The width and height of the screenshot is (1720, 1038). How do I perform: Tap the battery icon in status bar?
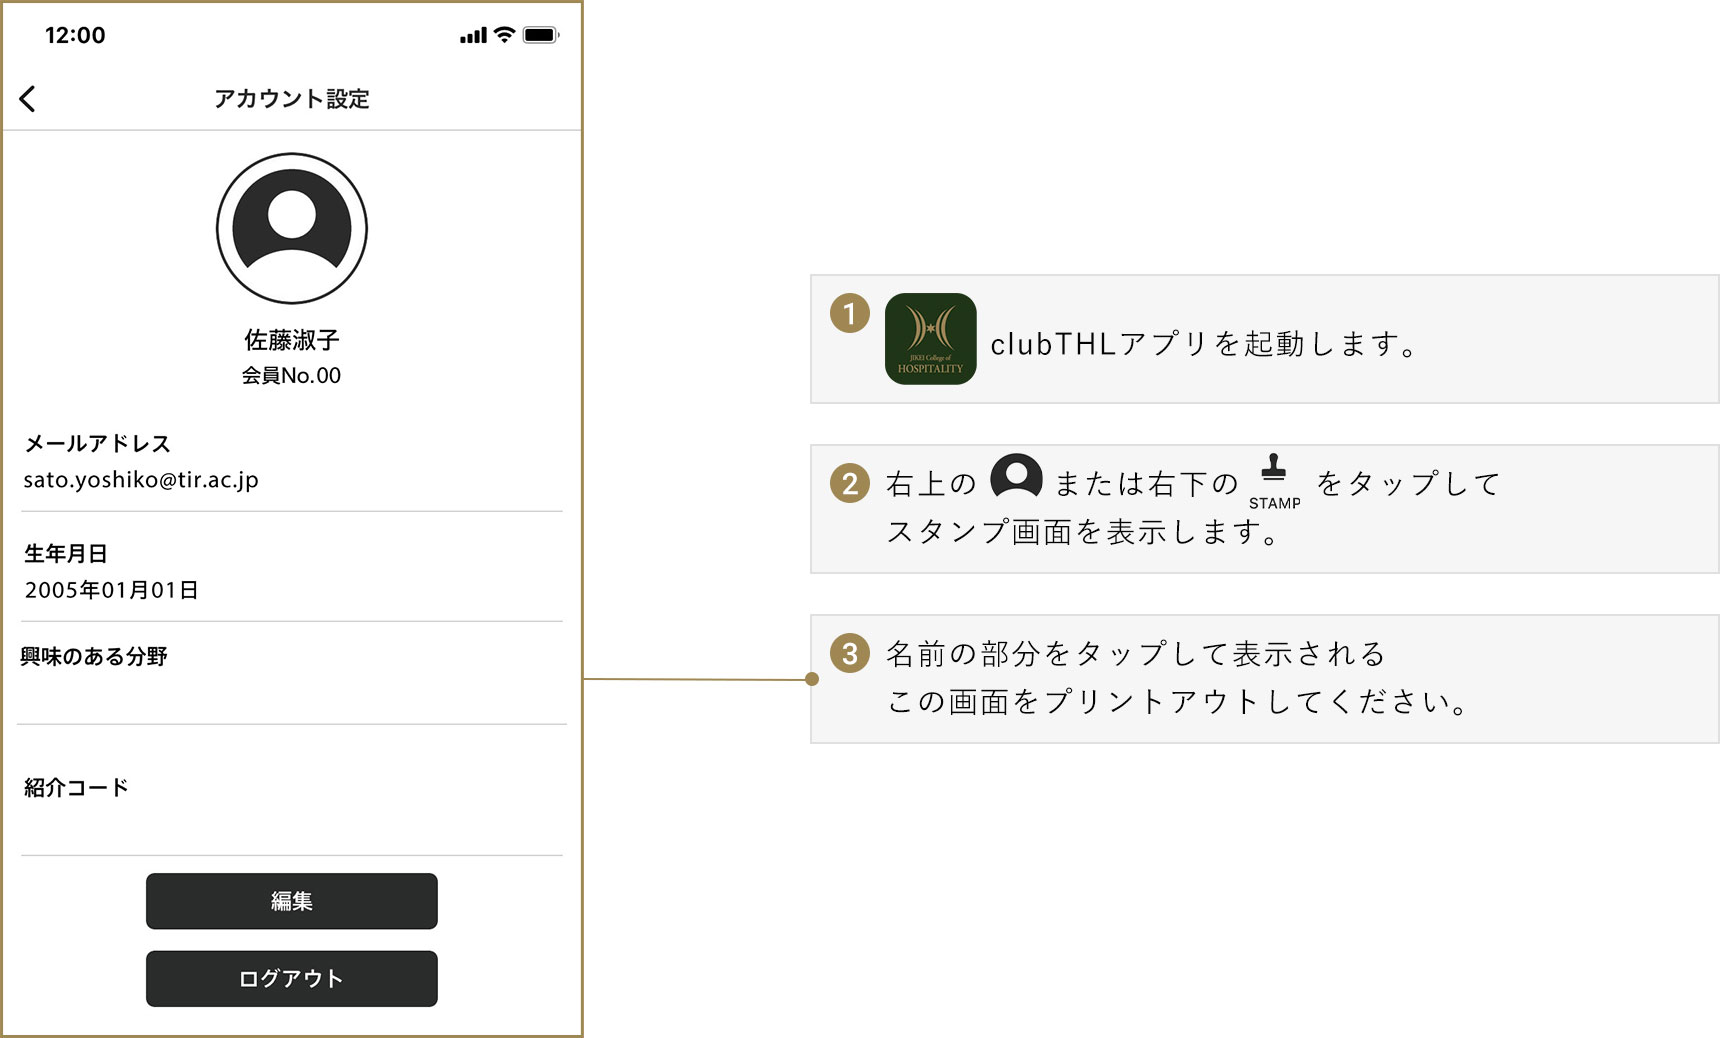point(541,35)
